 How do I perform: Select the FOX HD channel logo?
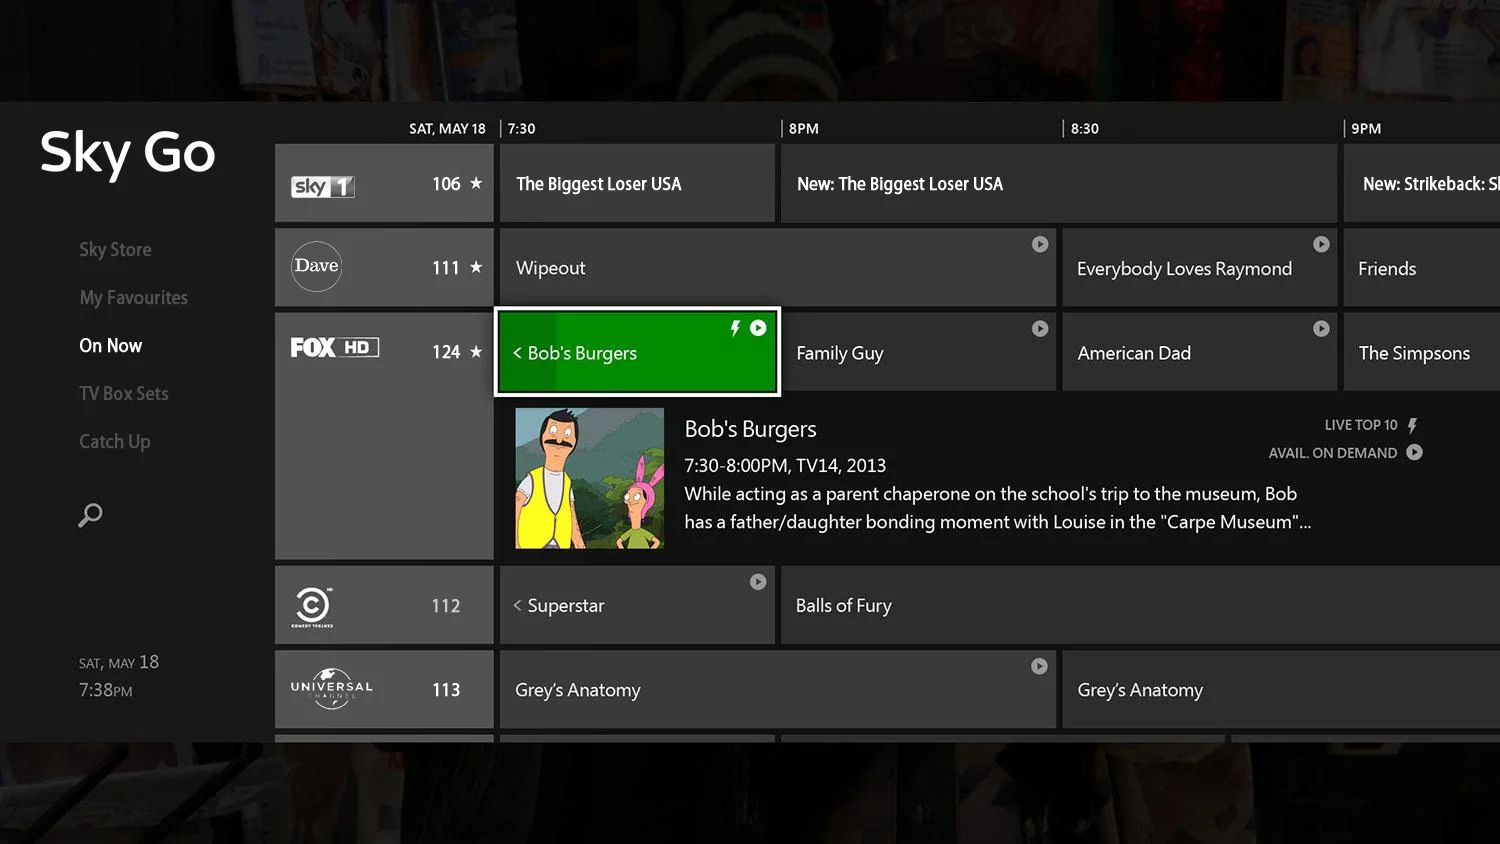(334, 347)
